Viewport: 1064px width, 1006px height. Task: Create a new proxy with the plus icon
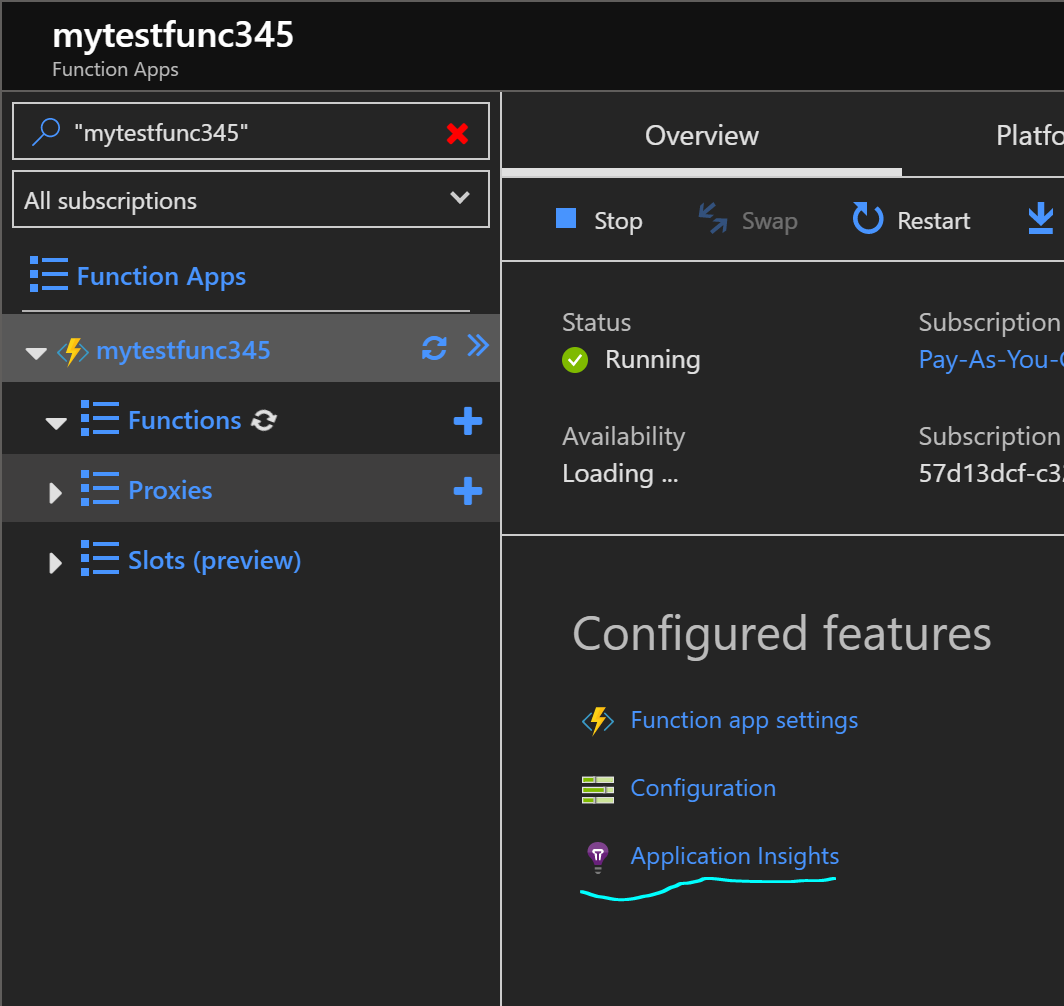467,491
